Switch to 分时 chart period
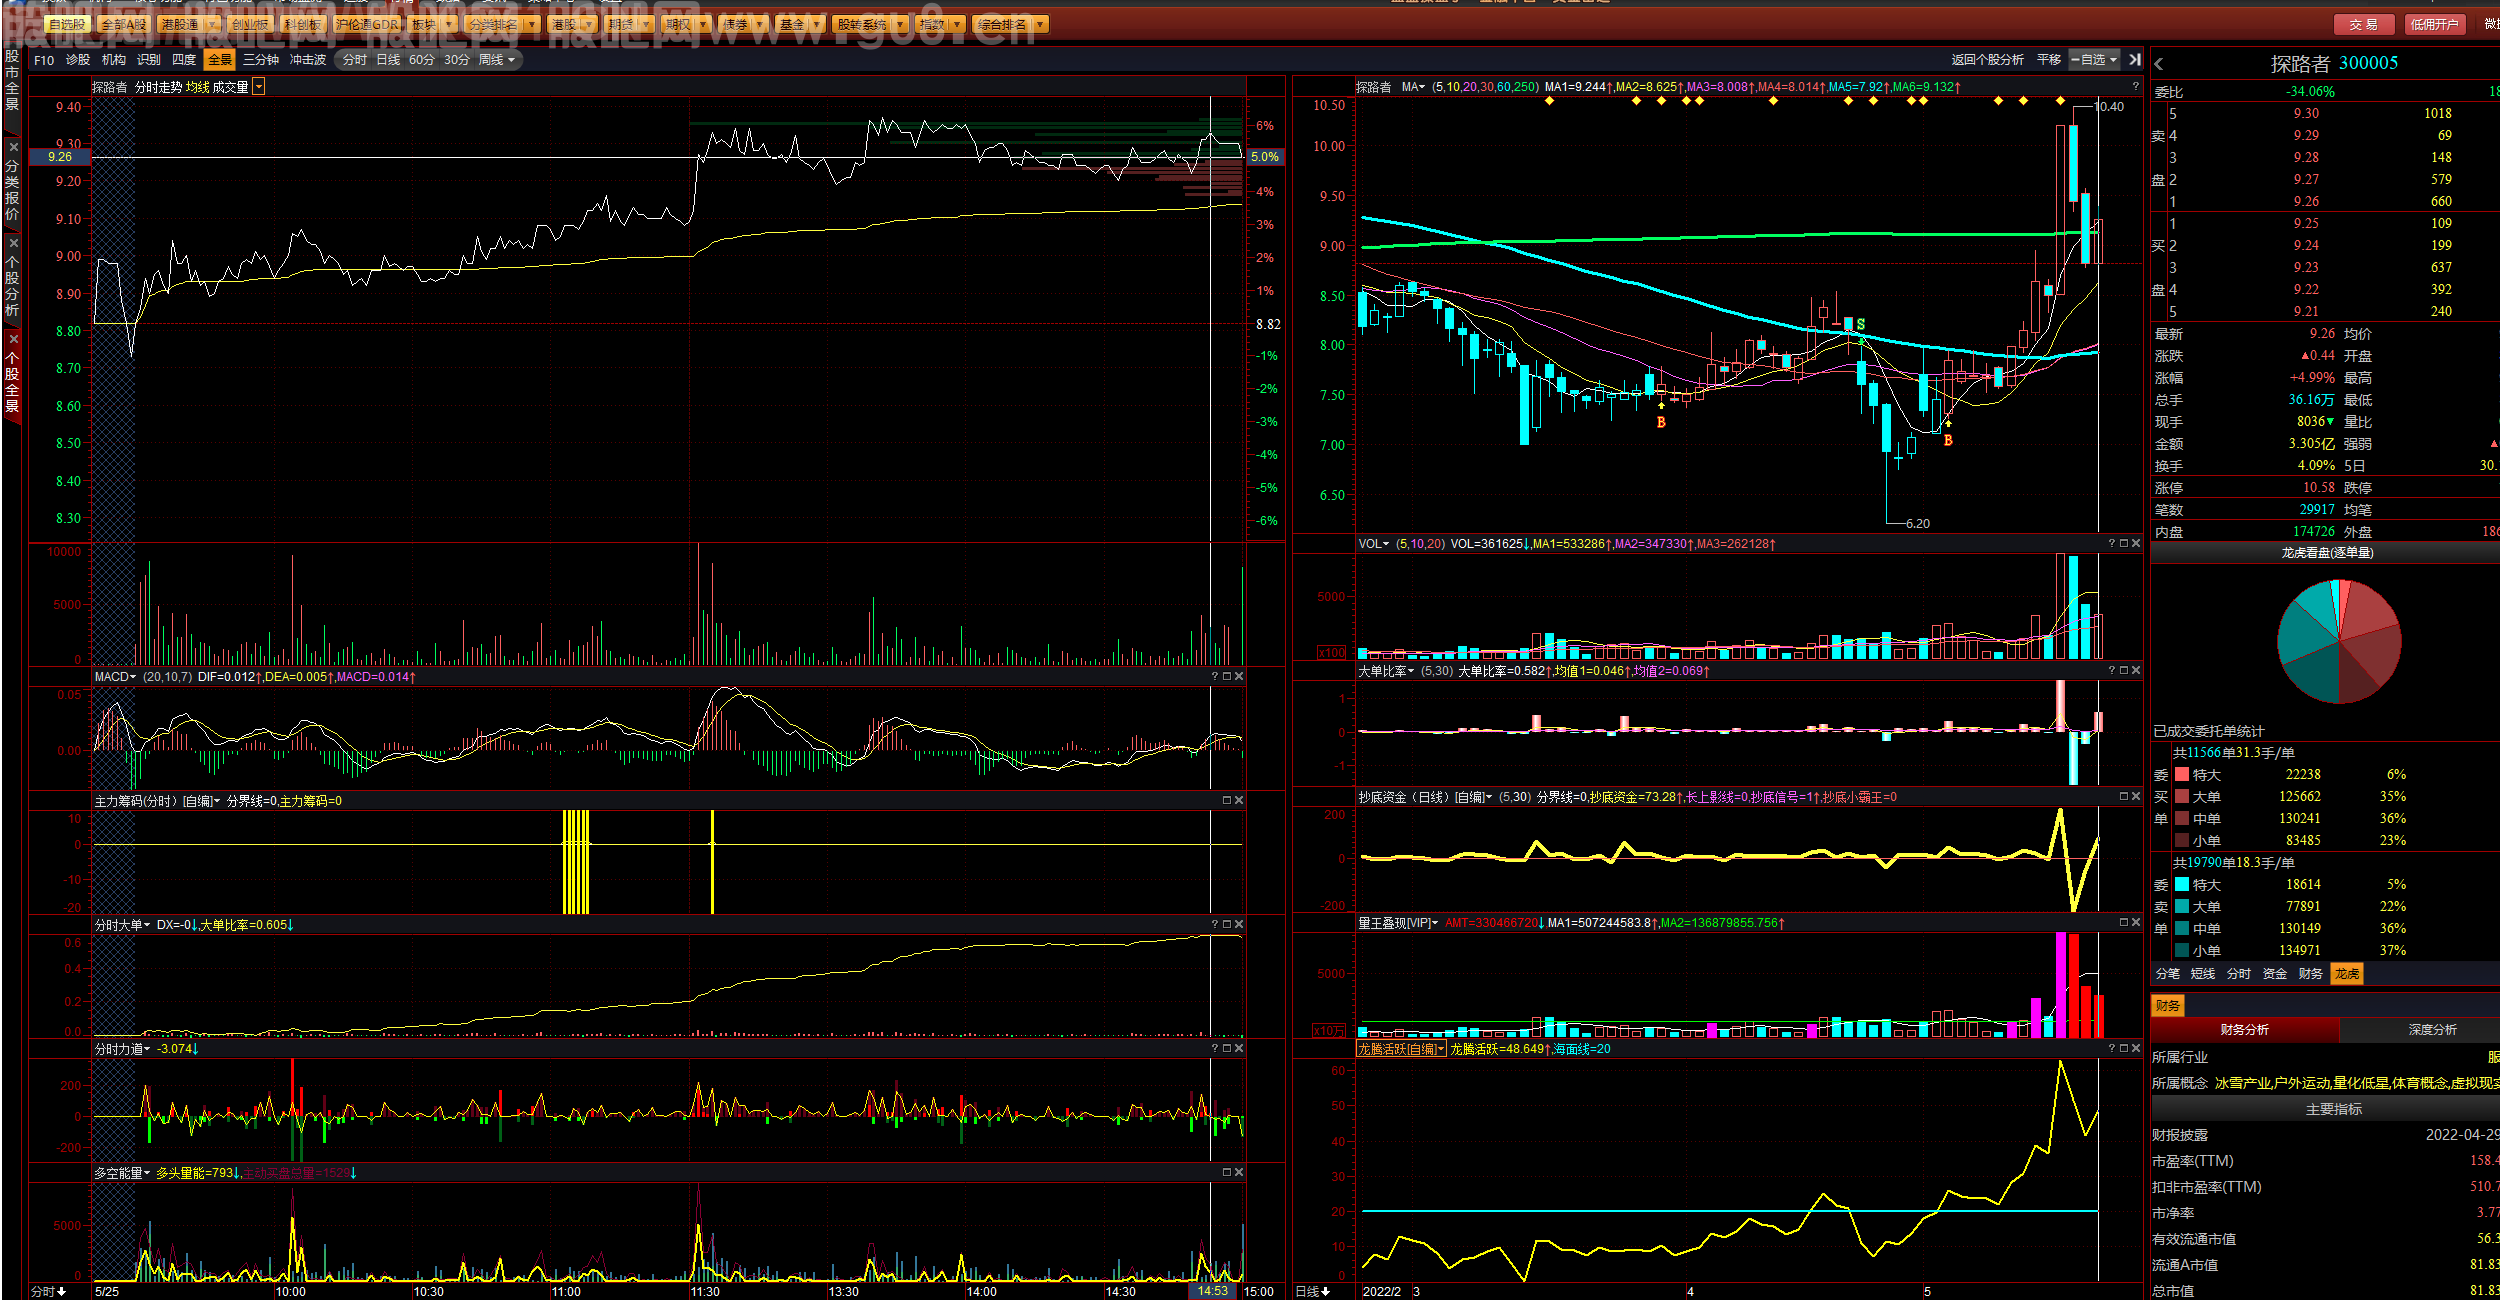Image resolution: width=2500 pixels, height=1300 pixels. point(355,60)
